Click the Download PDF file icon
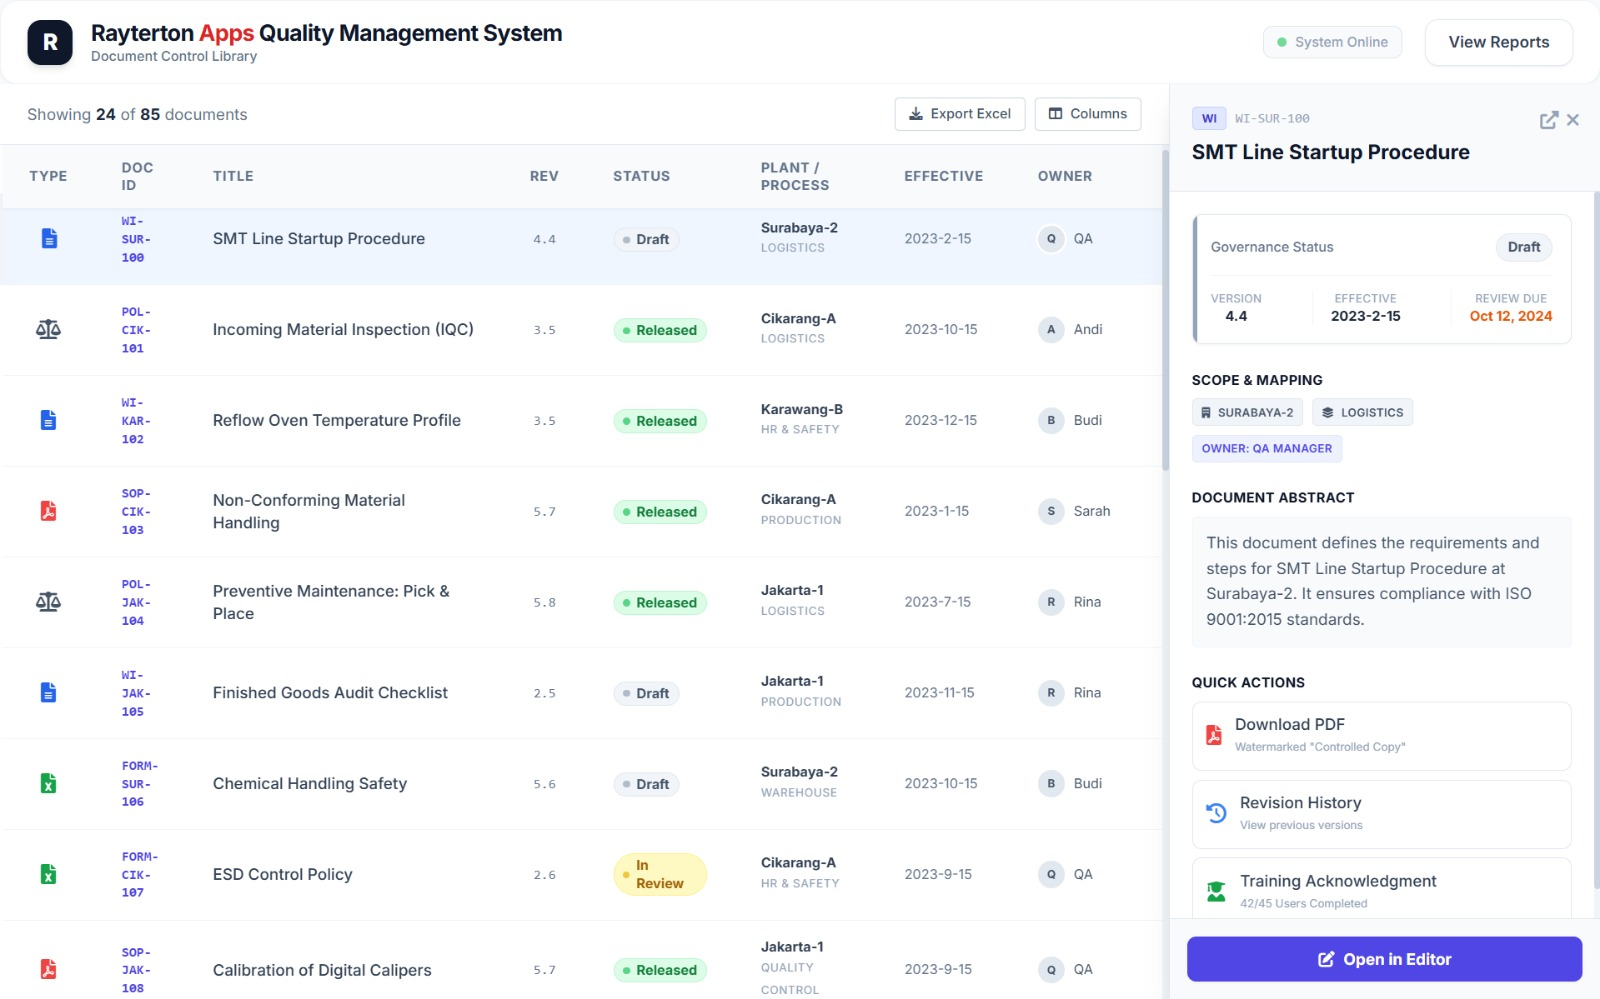This screenshot has width=1600, height=999. [1214, 735]
